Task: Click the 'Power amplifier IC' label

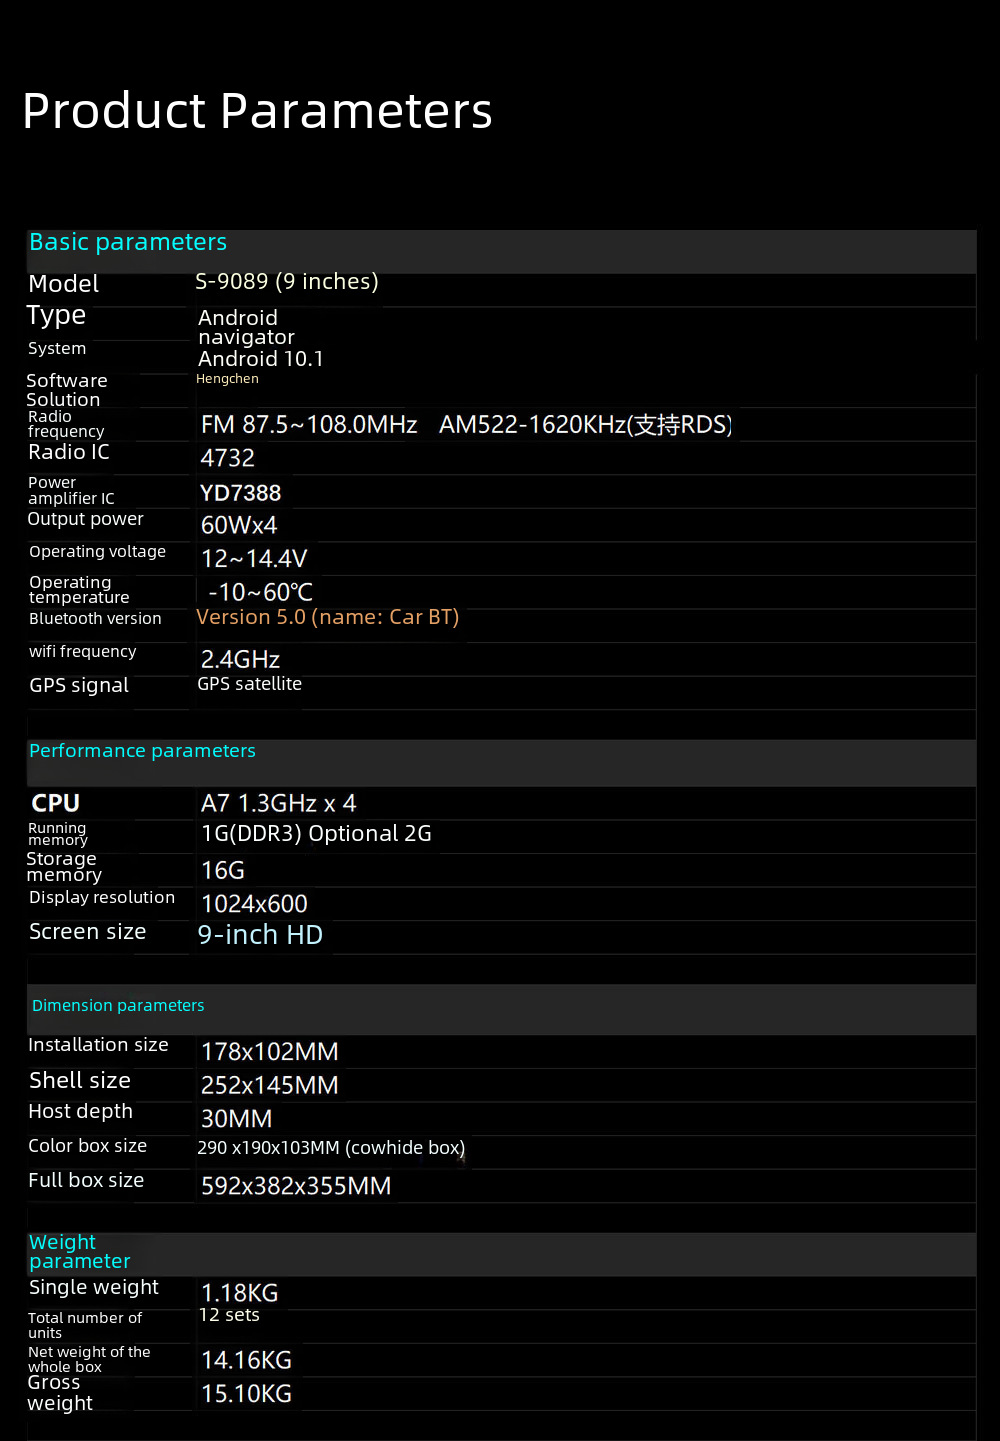Action: (71, 490)
